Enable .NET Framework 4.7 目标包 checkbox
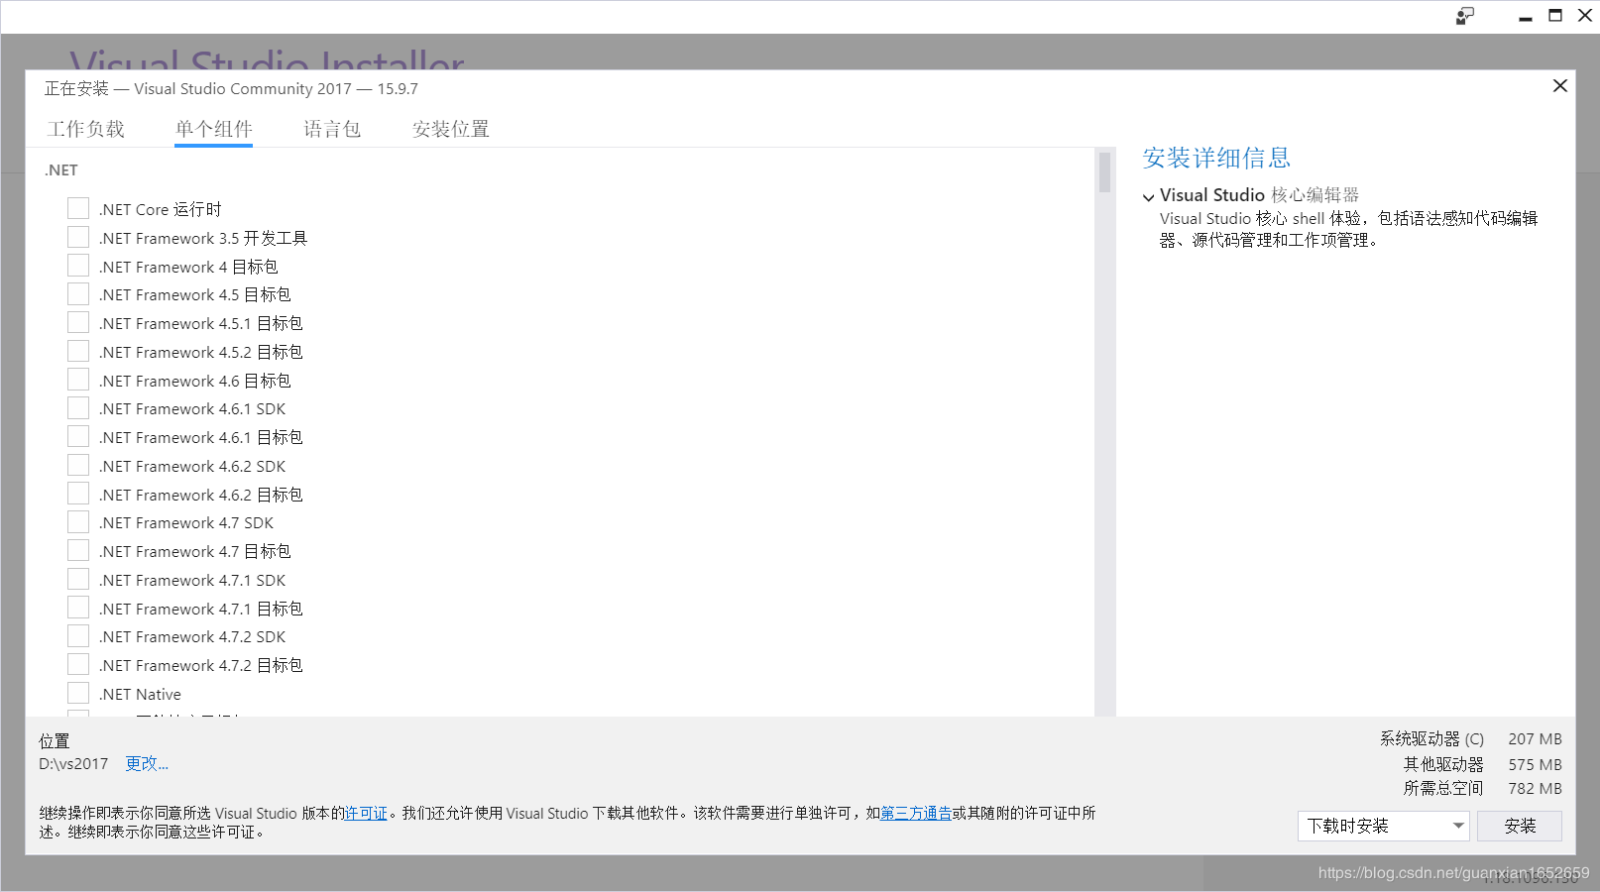1600x892 pixels. click(x=78, y=551)
